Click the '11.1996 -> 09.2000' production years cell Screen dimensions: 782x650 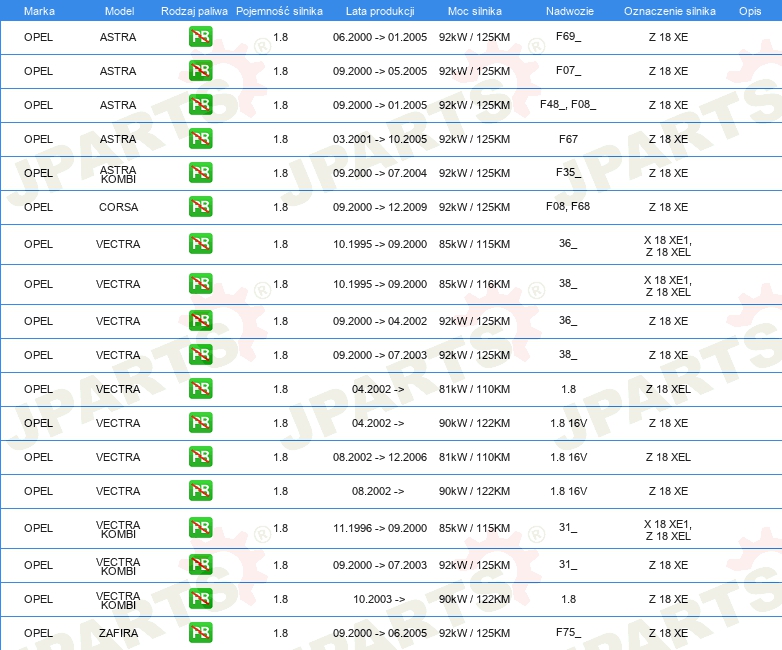[380, 528]
